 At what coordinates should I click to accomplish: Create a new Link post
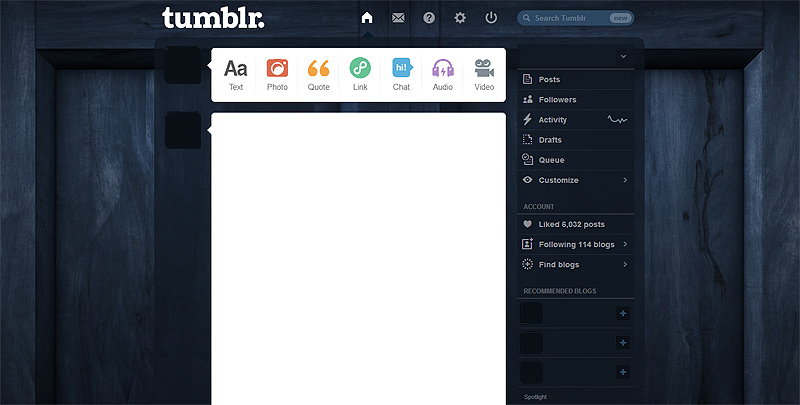coord(360,74)
